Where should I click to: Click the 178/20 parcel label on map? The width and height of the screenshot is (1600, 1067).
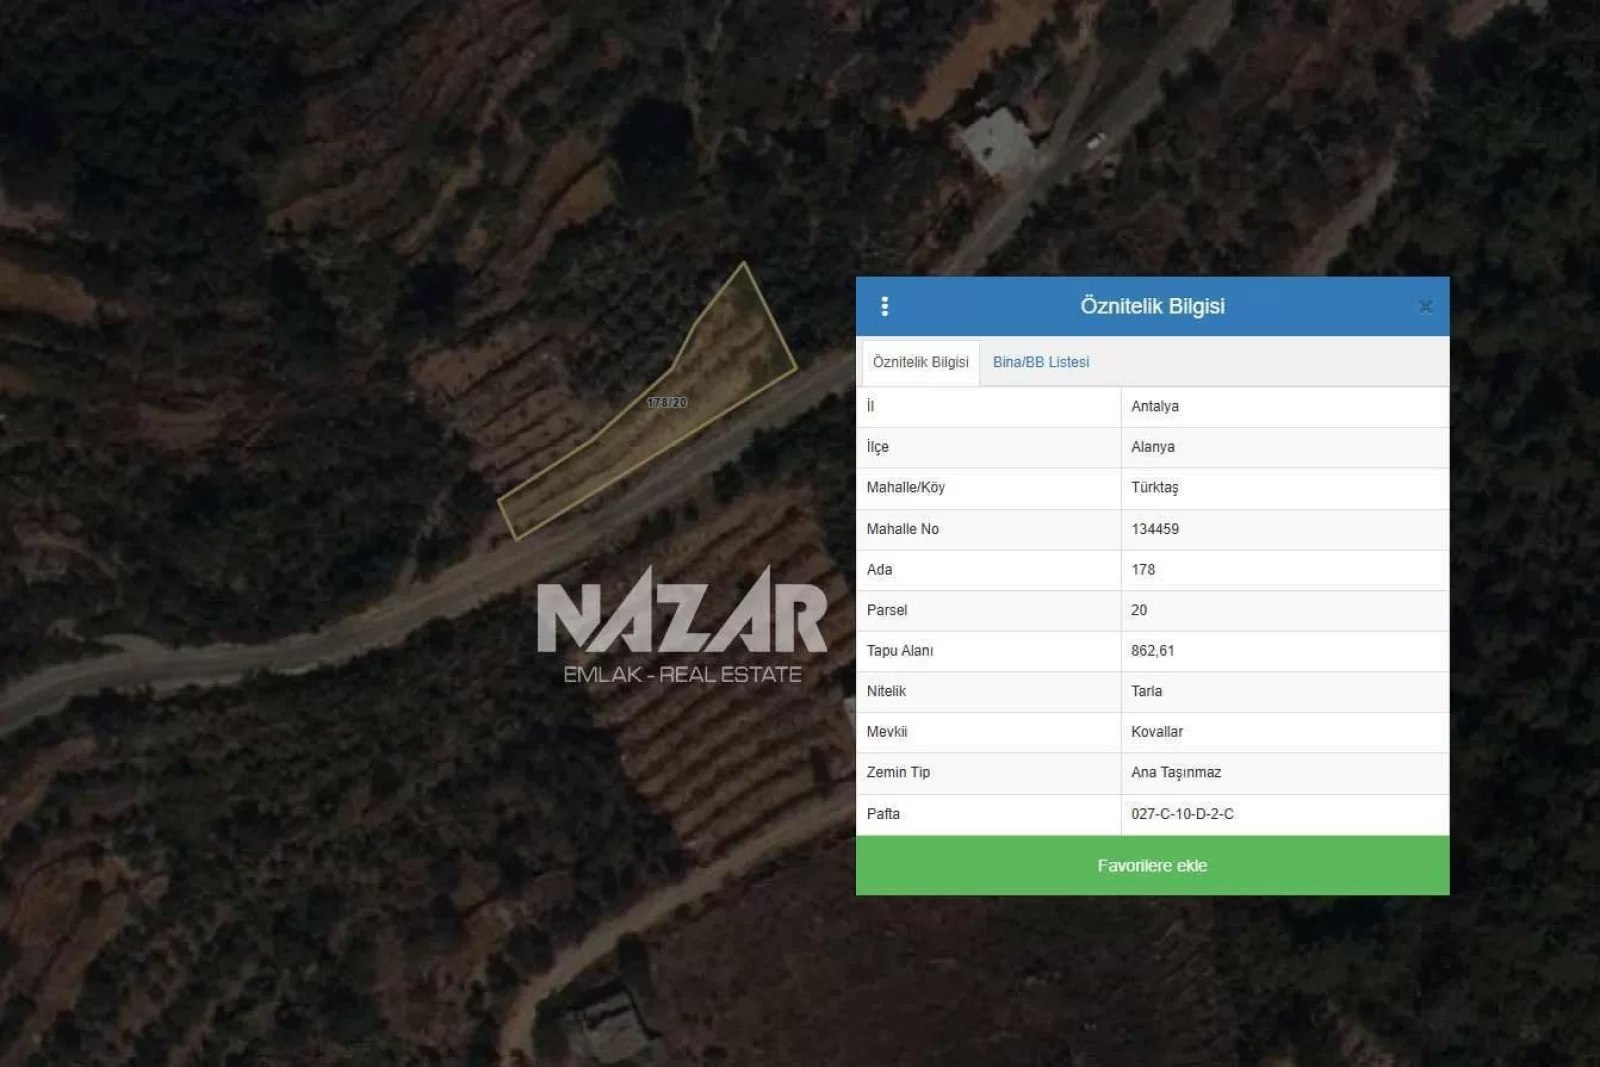coord(667,403)
